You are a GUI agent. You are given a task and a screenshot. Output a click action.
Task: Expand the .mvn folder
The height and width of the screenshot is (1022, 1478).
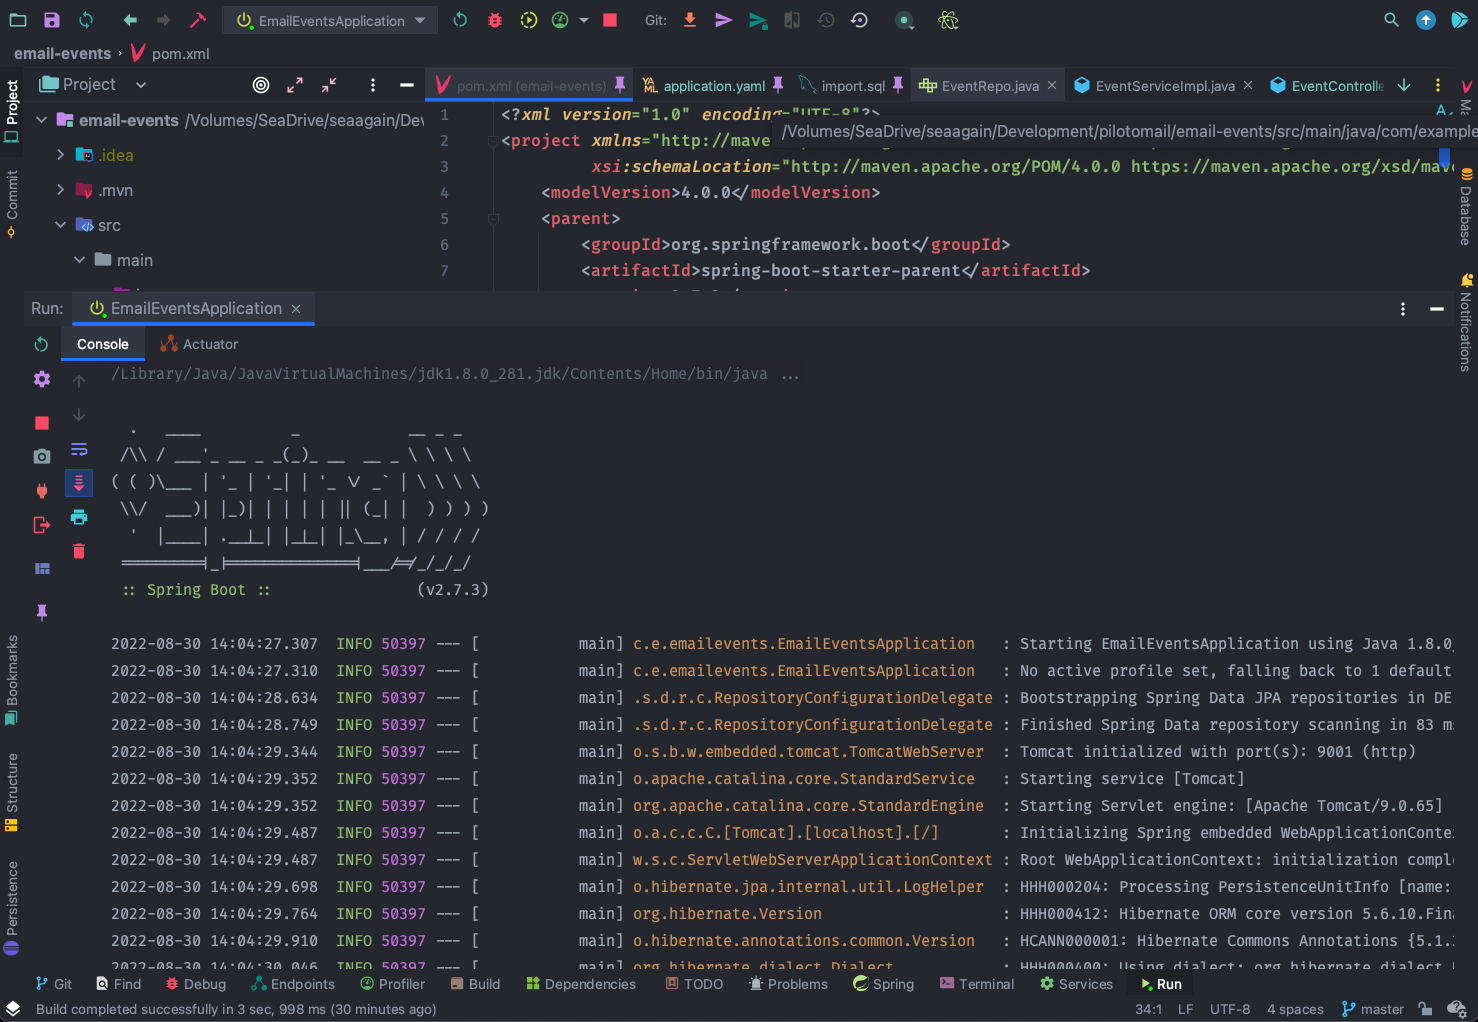[60, 190]
